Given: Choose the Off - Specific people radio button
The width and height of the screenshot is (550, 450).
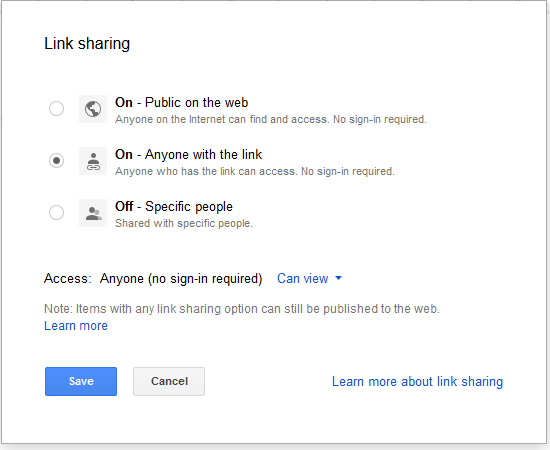Looking at the screenshot, I should 56,213.
